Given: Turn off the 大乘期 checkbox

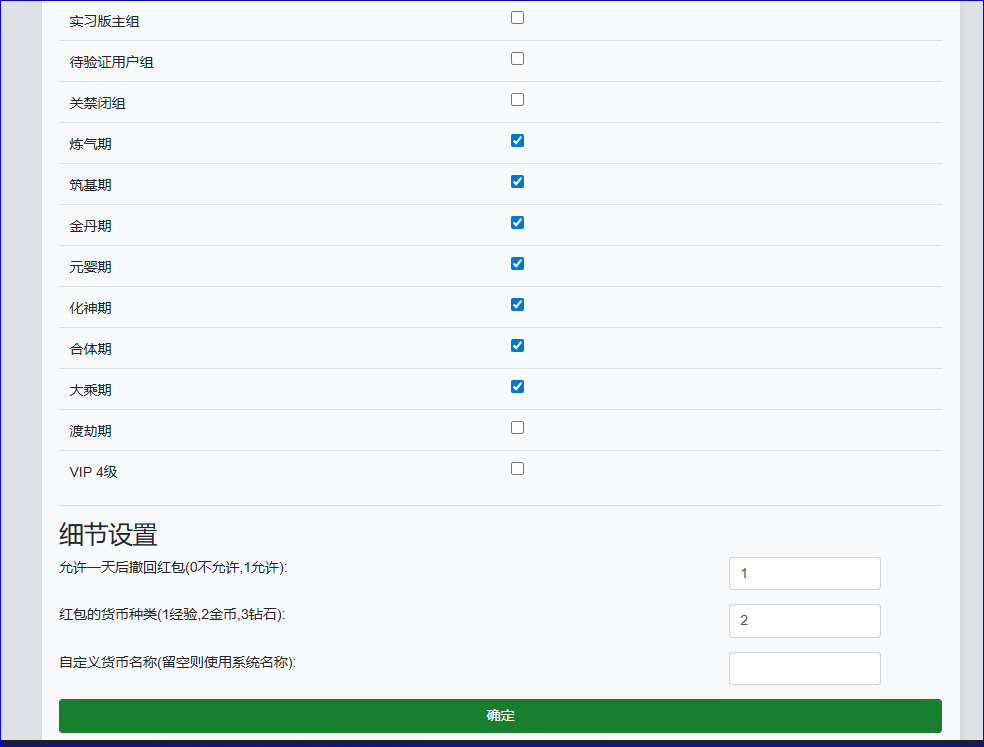Looking at the screenshot, I should (x=517, y=387).
